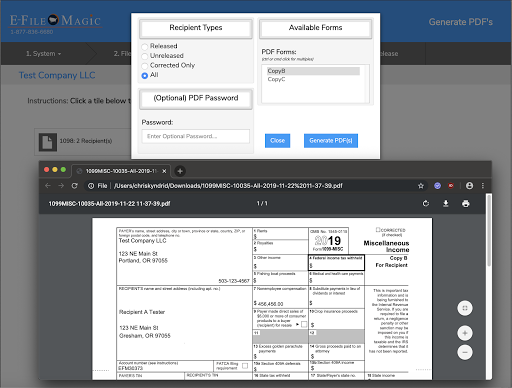The height and width of the screenshot is (388, 512).
Task: Choose Corrected Only recipient type
Action: (145, 66)
